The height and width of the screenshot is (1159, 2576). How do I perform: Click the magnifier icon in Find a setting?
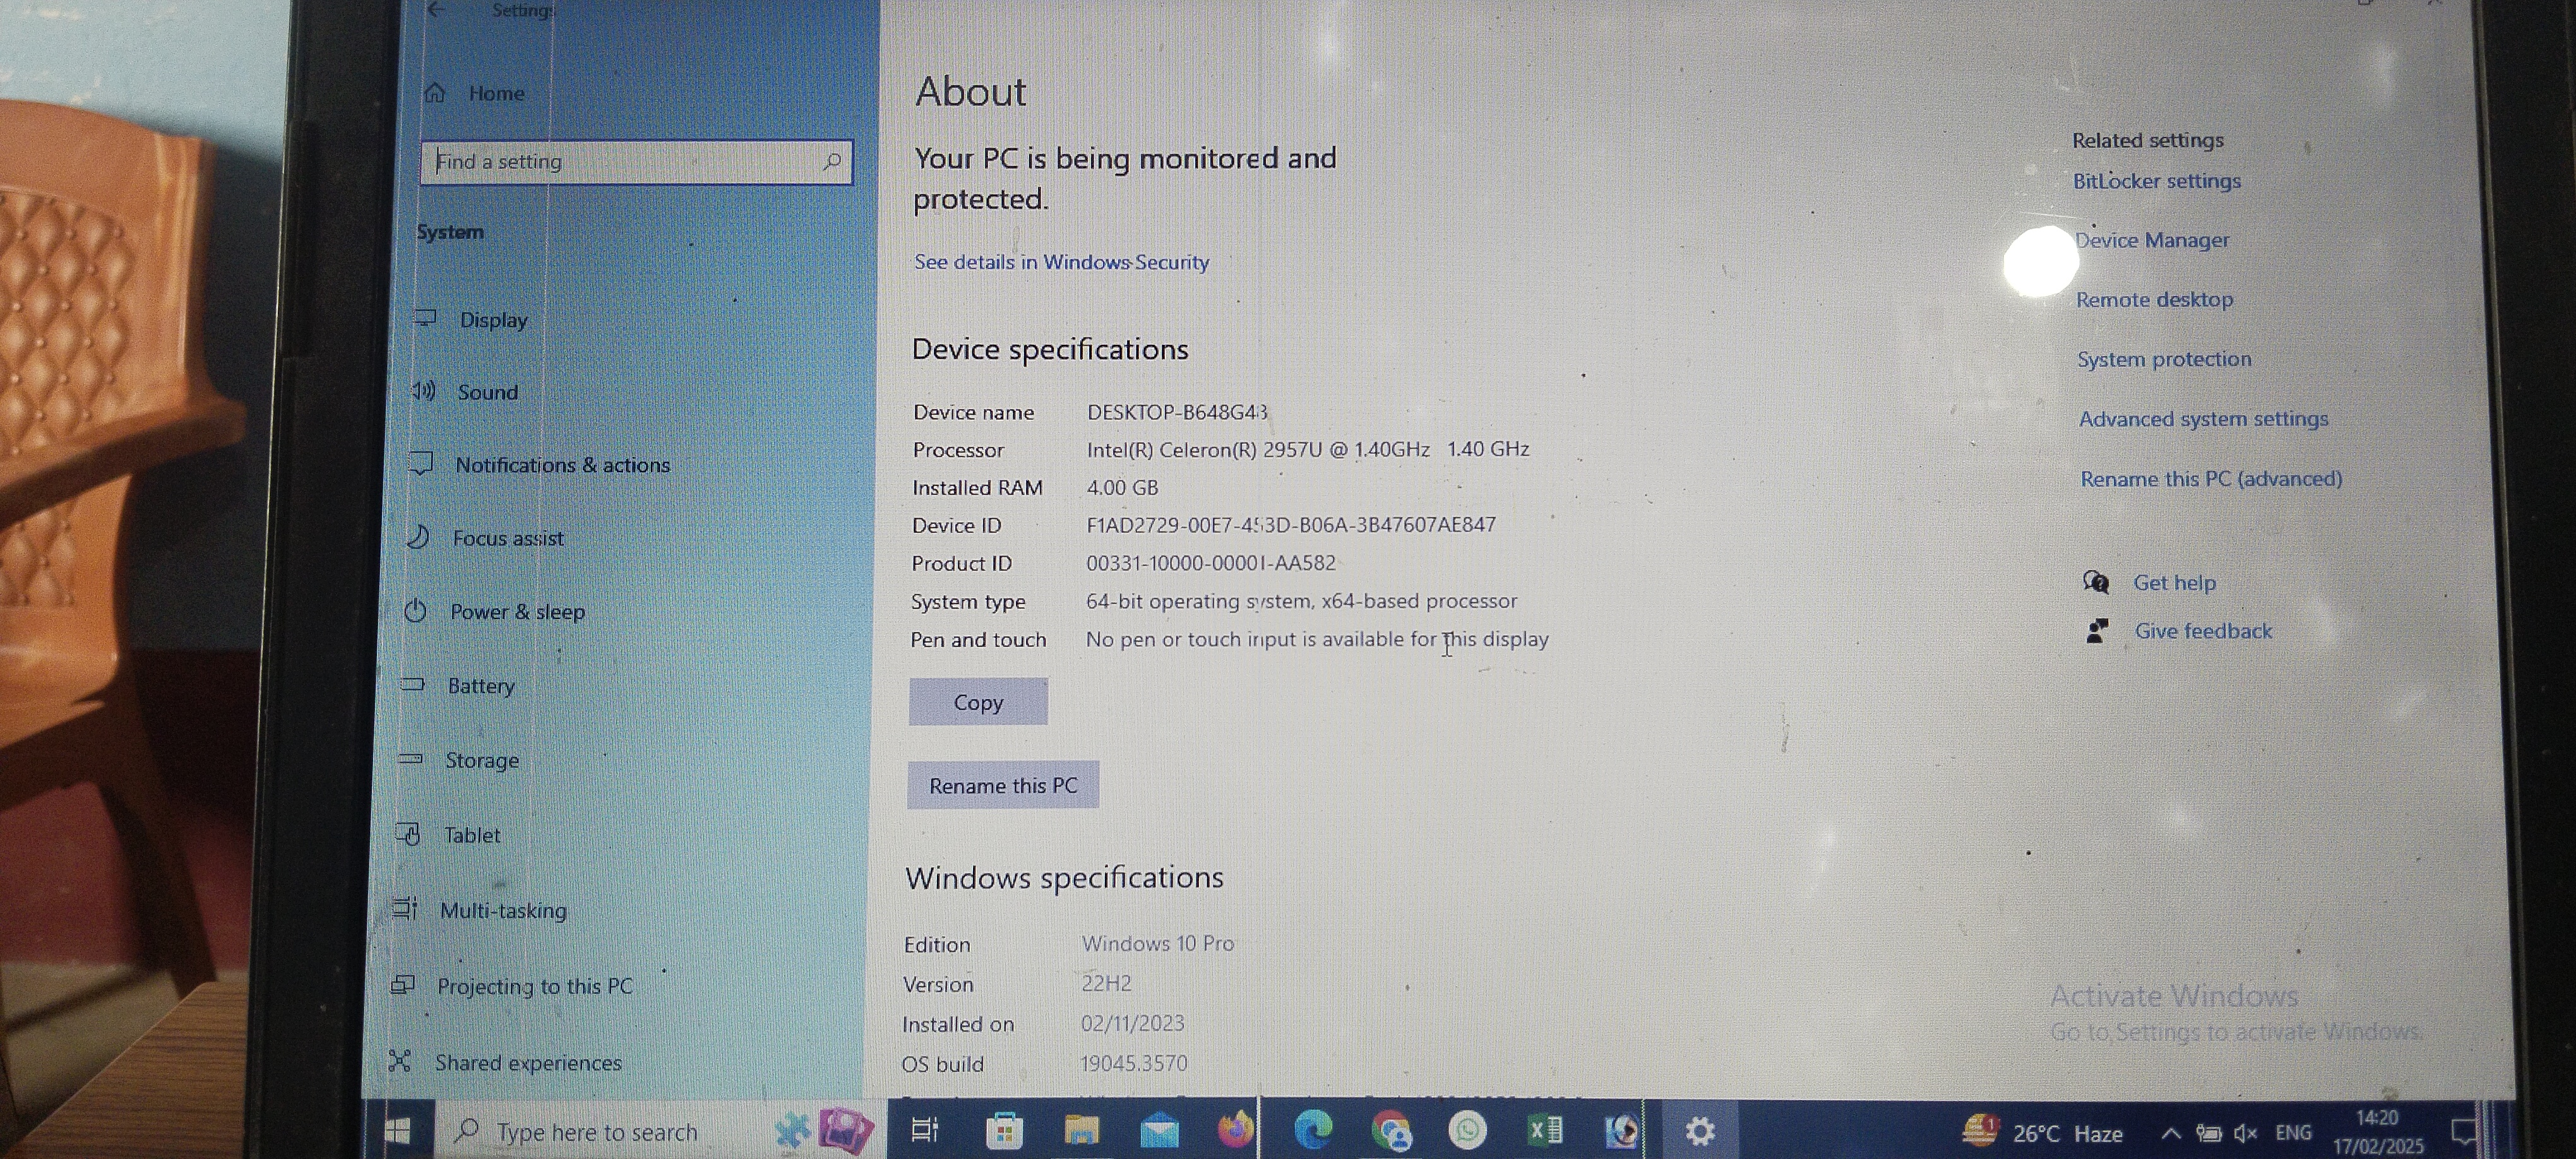coord(831,161)
